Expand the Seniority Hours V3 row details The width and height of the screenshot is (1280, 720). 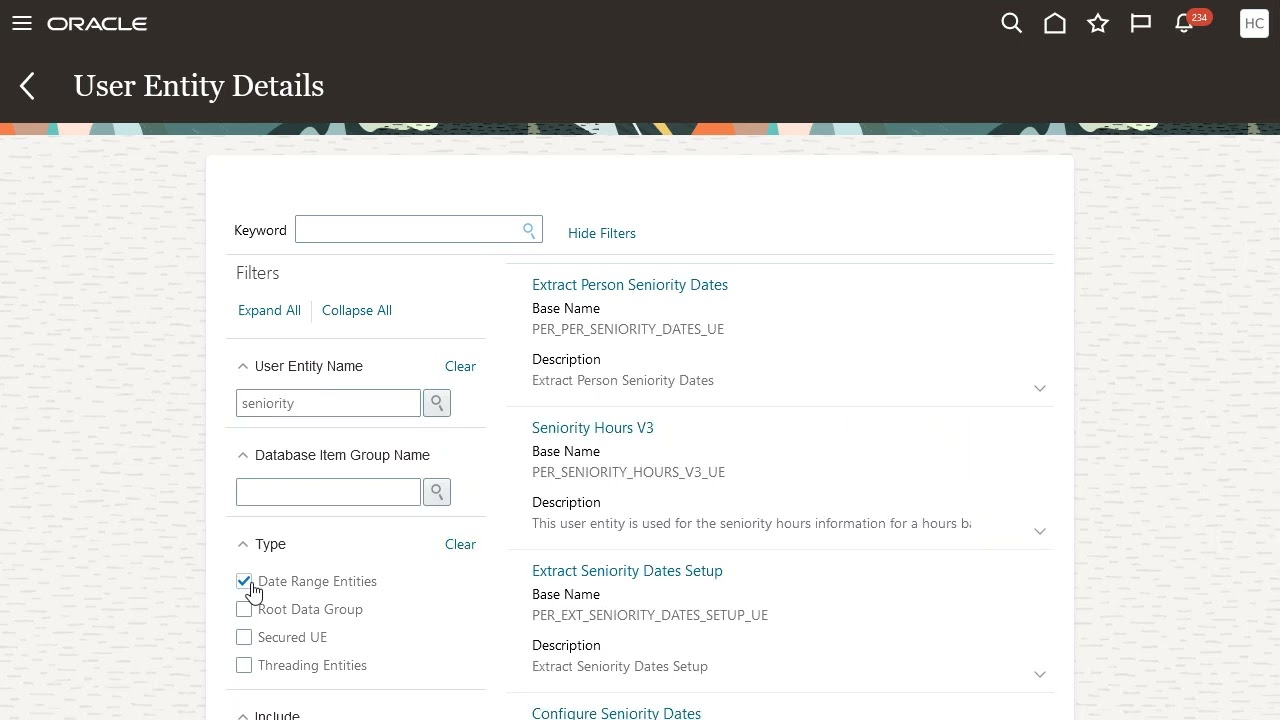(x=1040, y=531)
